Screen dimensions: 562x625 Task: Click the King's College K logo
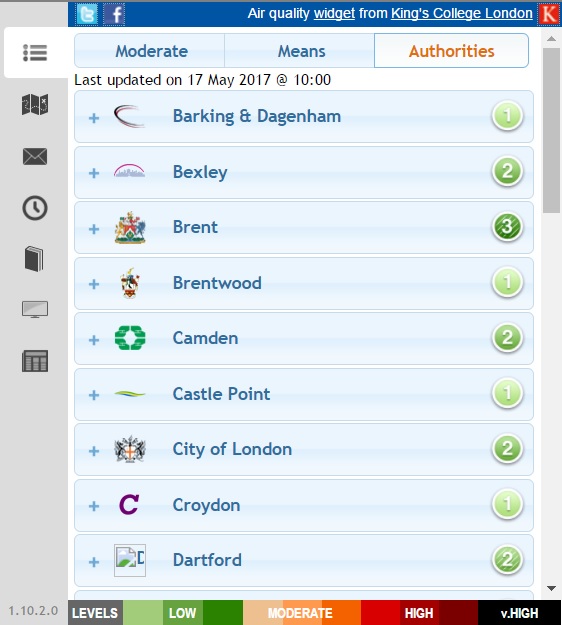point(549,14)
